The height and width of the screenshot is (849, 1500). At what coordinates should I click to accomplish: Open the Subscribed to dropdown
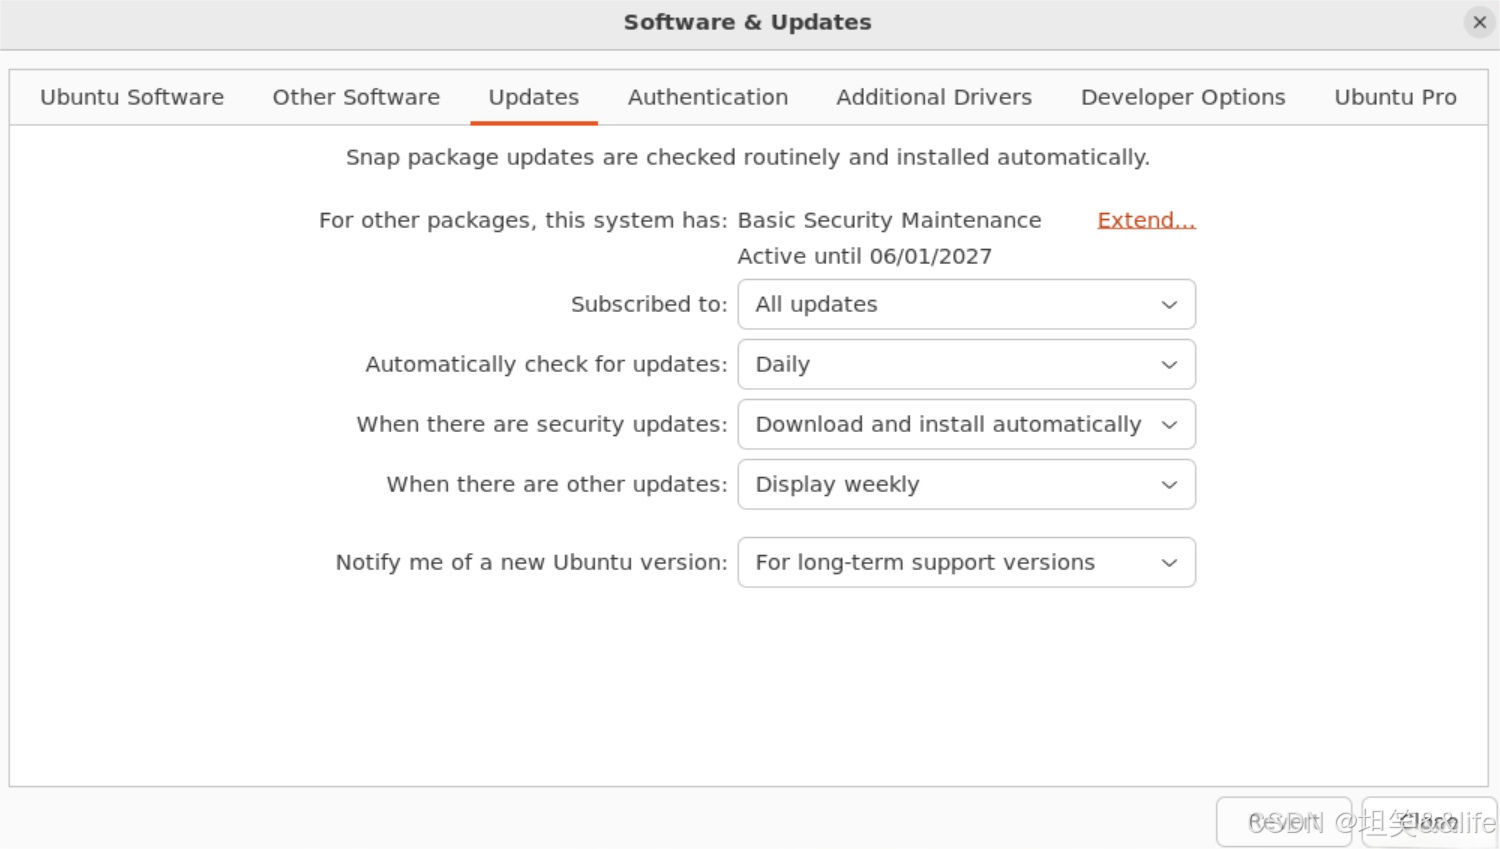pos(967,304)
